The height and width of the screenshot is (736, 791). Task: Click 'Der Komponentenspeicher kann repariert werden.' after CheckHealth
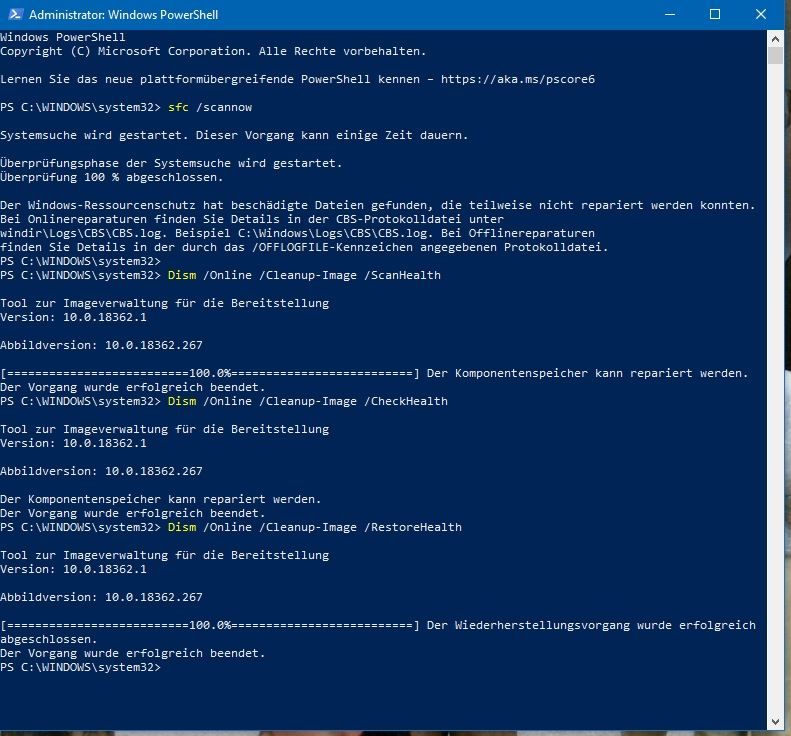(160, 499)
